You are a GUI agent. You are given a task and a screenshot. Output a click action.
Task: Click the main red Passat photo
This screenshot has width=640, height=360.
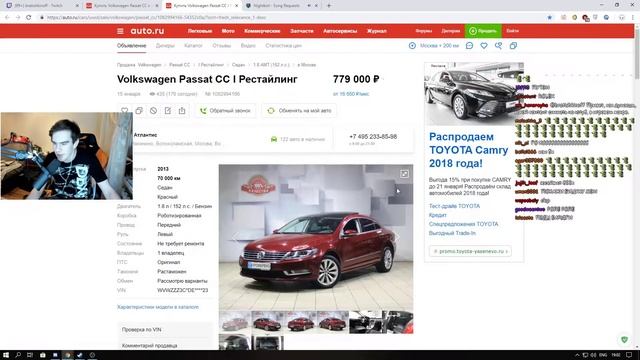[316, 237]
